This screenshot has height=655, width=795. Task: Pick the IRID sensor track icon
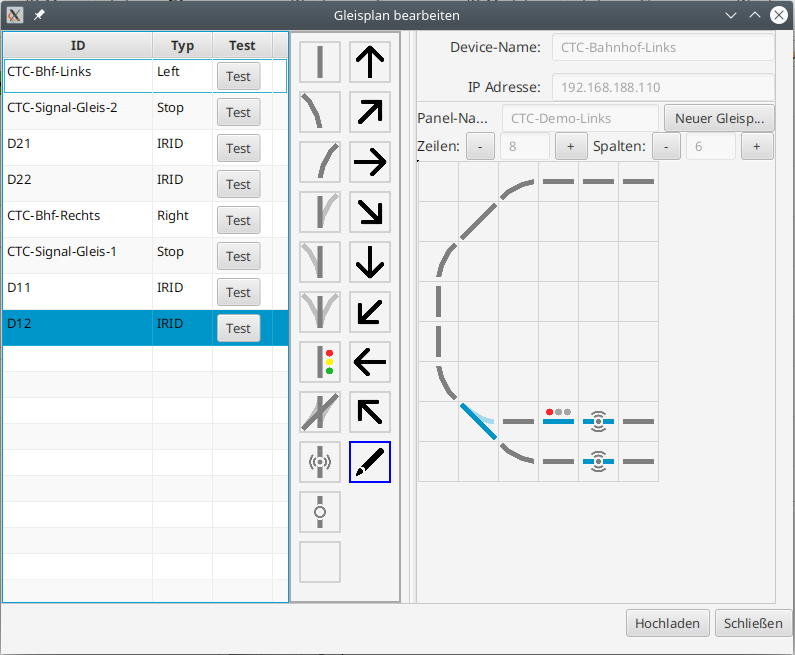point(320,462)
